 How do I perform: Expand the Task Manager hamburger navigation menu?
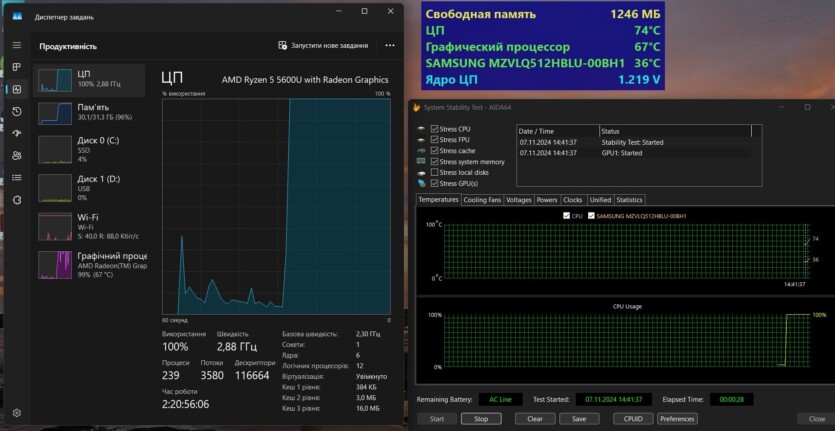tap(16, 46)
